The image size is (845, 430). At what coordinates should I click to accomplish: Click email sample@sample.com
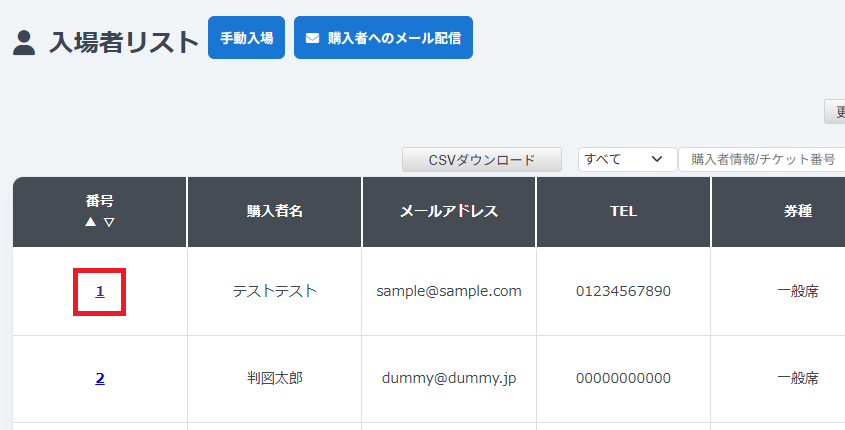coord(449,292)
